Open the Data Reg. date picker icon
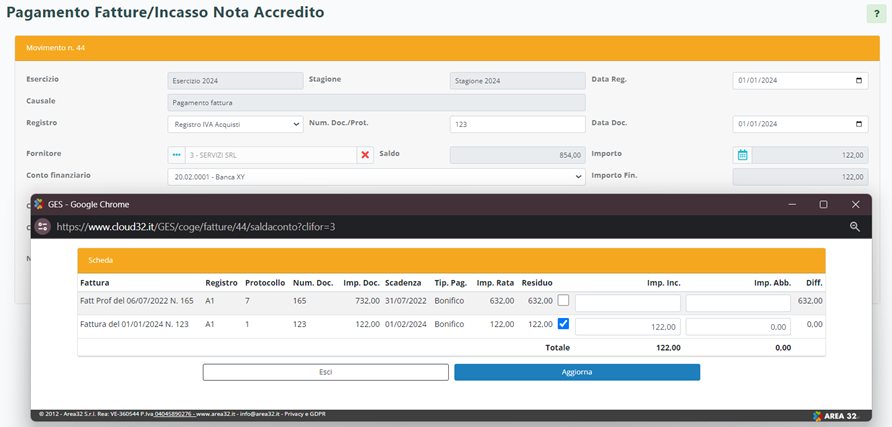Viewport: 892px width, 427px height. point(859,81)
